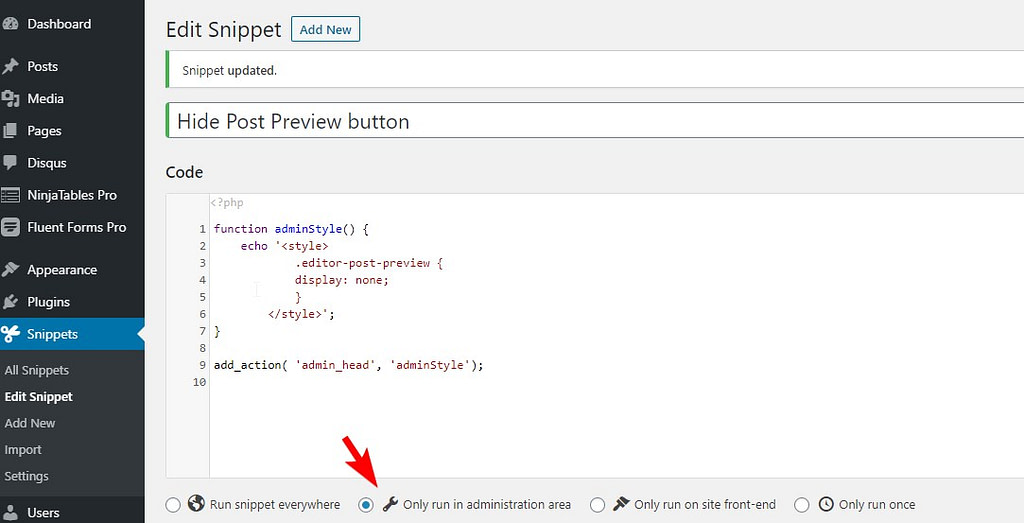Click Add New in Snippets submenu
The height and width of the screenshot is (523, 1024).
30,423
